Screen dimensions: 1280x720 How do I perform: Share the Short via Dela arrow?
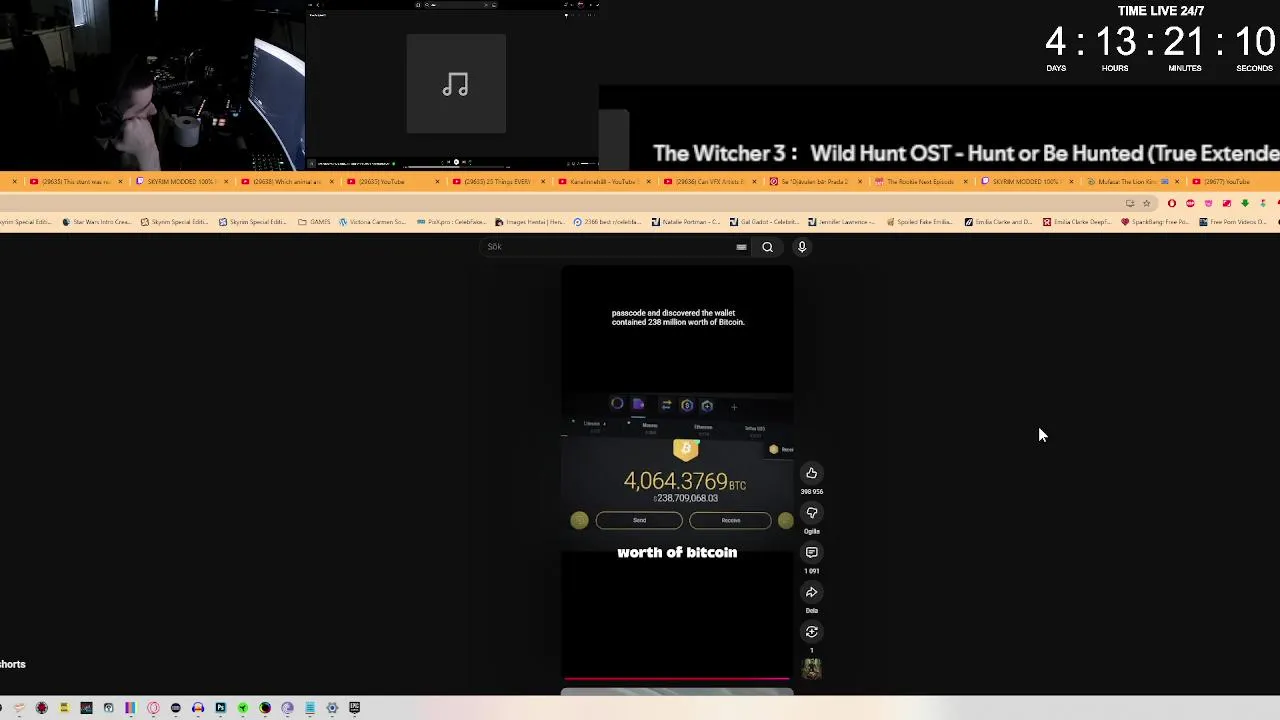click(x=811, y=592)
